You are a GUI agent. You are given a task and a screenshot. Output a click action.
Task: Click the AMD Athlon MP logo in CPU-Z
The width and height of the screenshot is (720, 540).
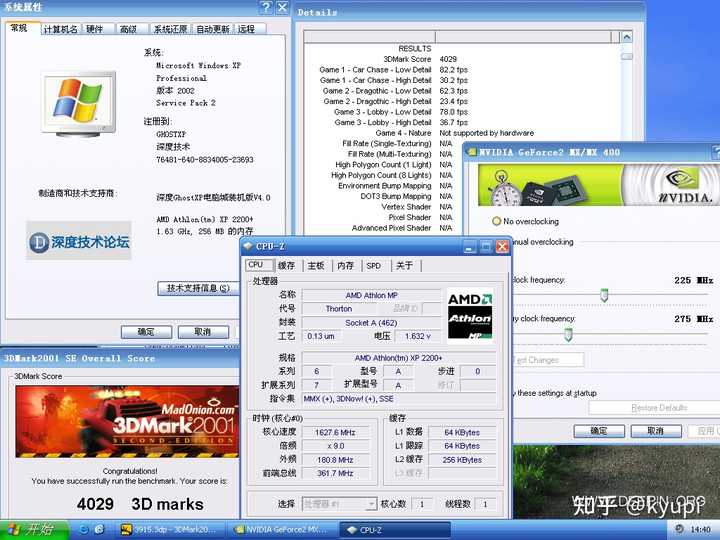coord(470,316)
